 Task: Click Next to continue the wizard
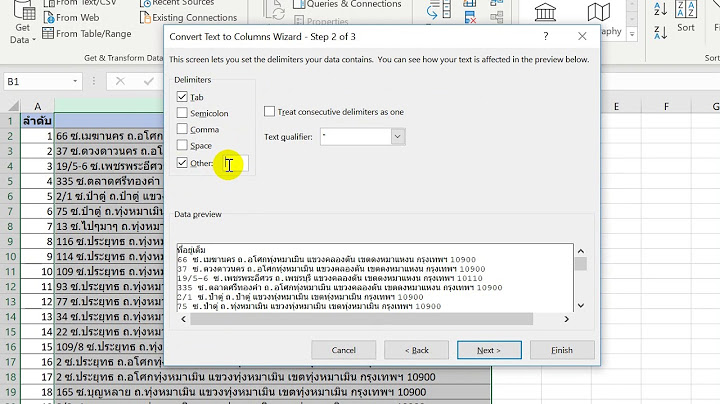click(x=489, y=350)
